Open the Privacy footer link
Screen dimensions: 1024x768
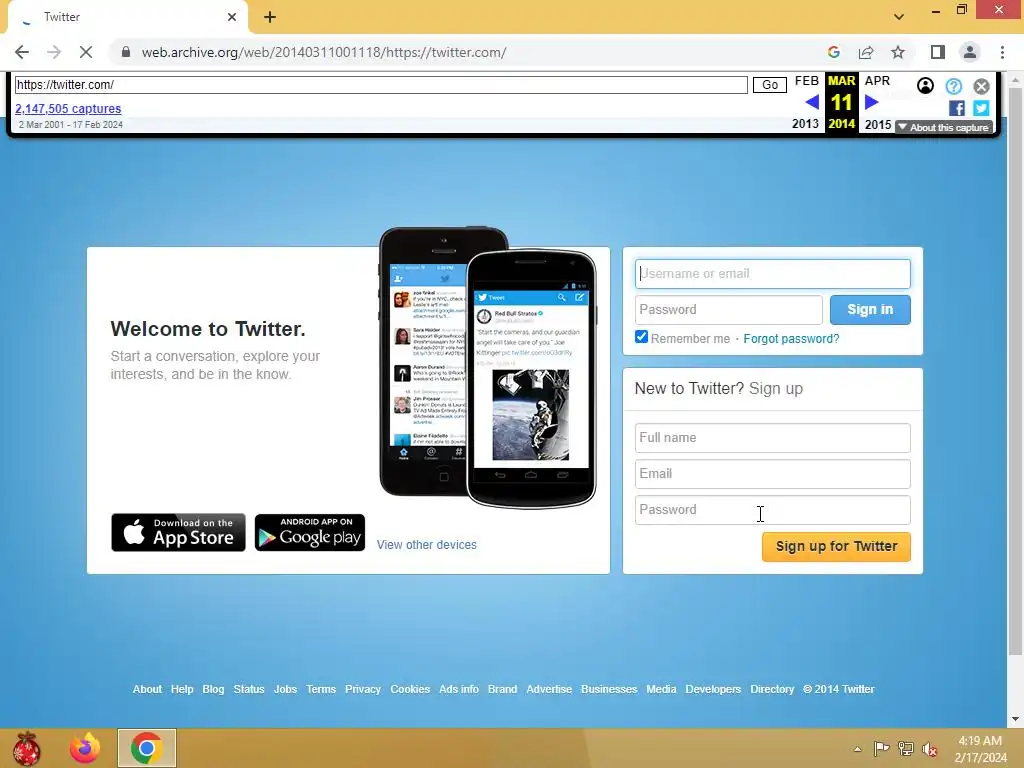click(362, 689)
